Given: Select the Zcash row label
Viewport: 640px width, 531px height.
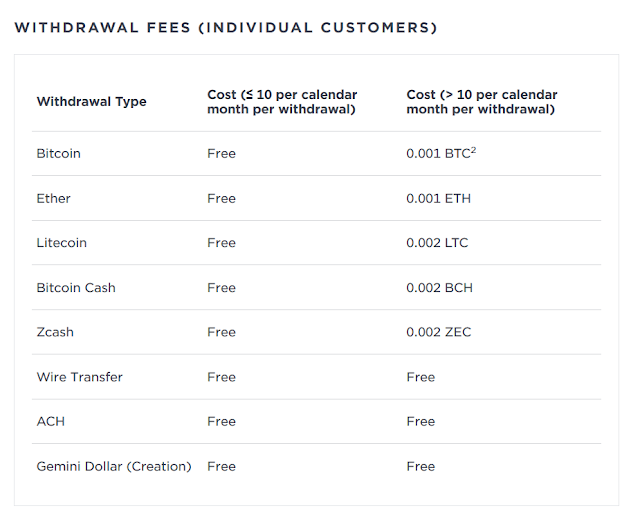Looking at the screenshot, I should [55, 332].
